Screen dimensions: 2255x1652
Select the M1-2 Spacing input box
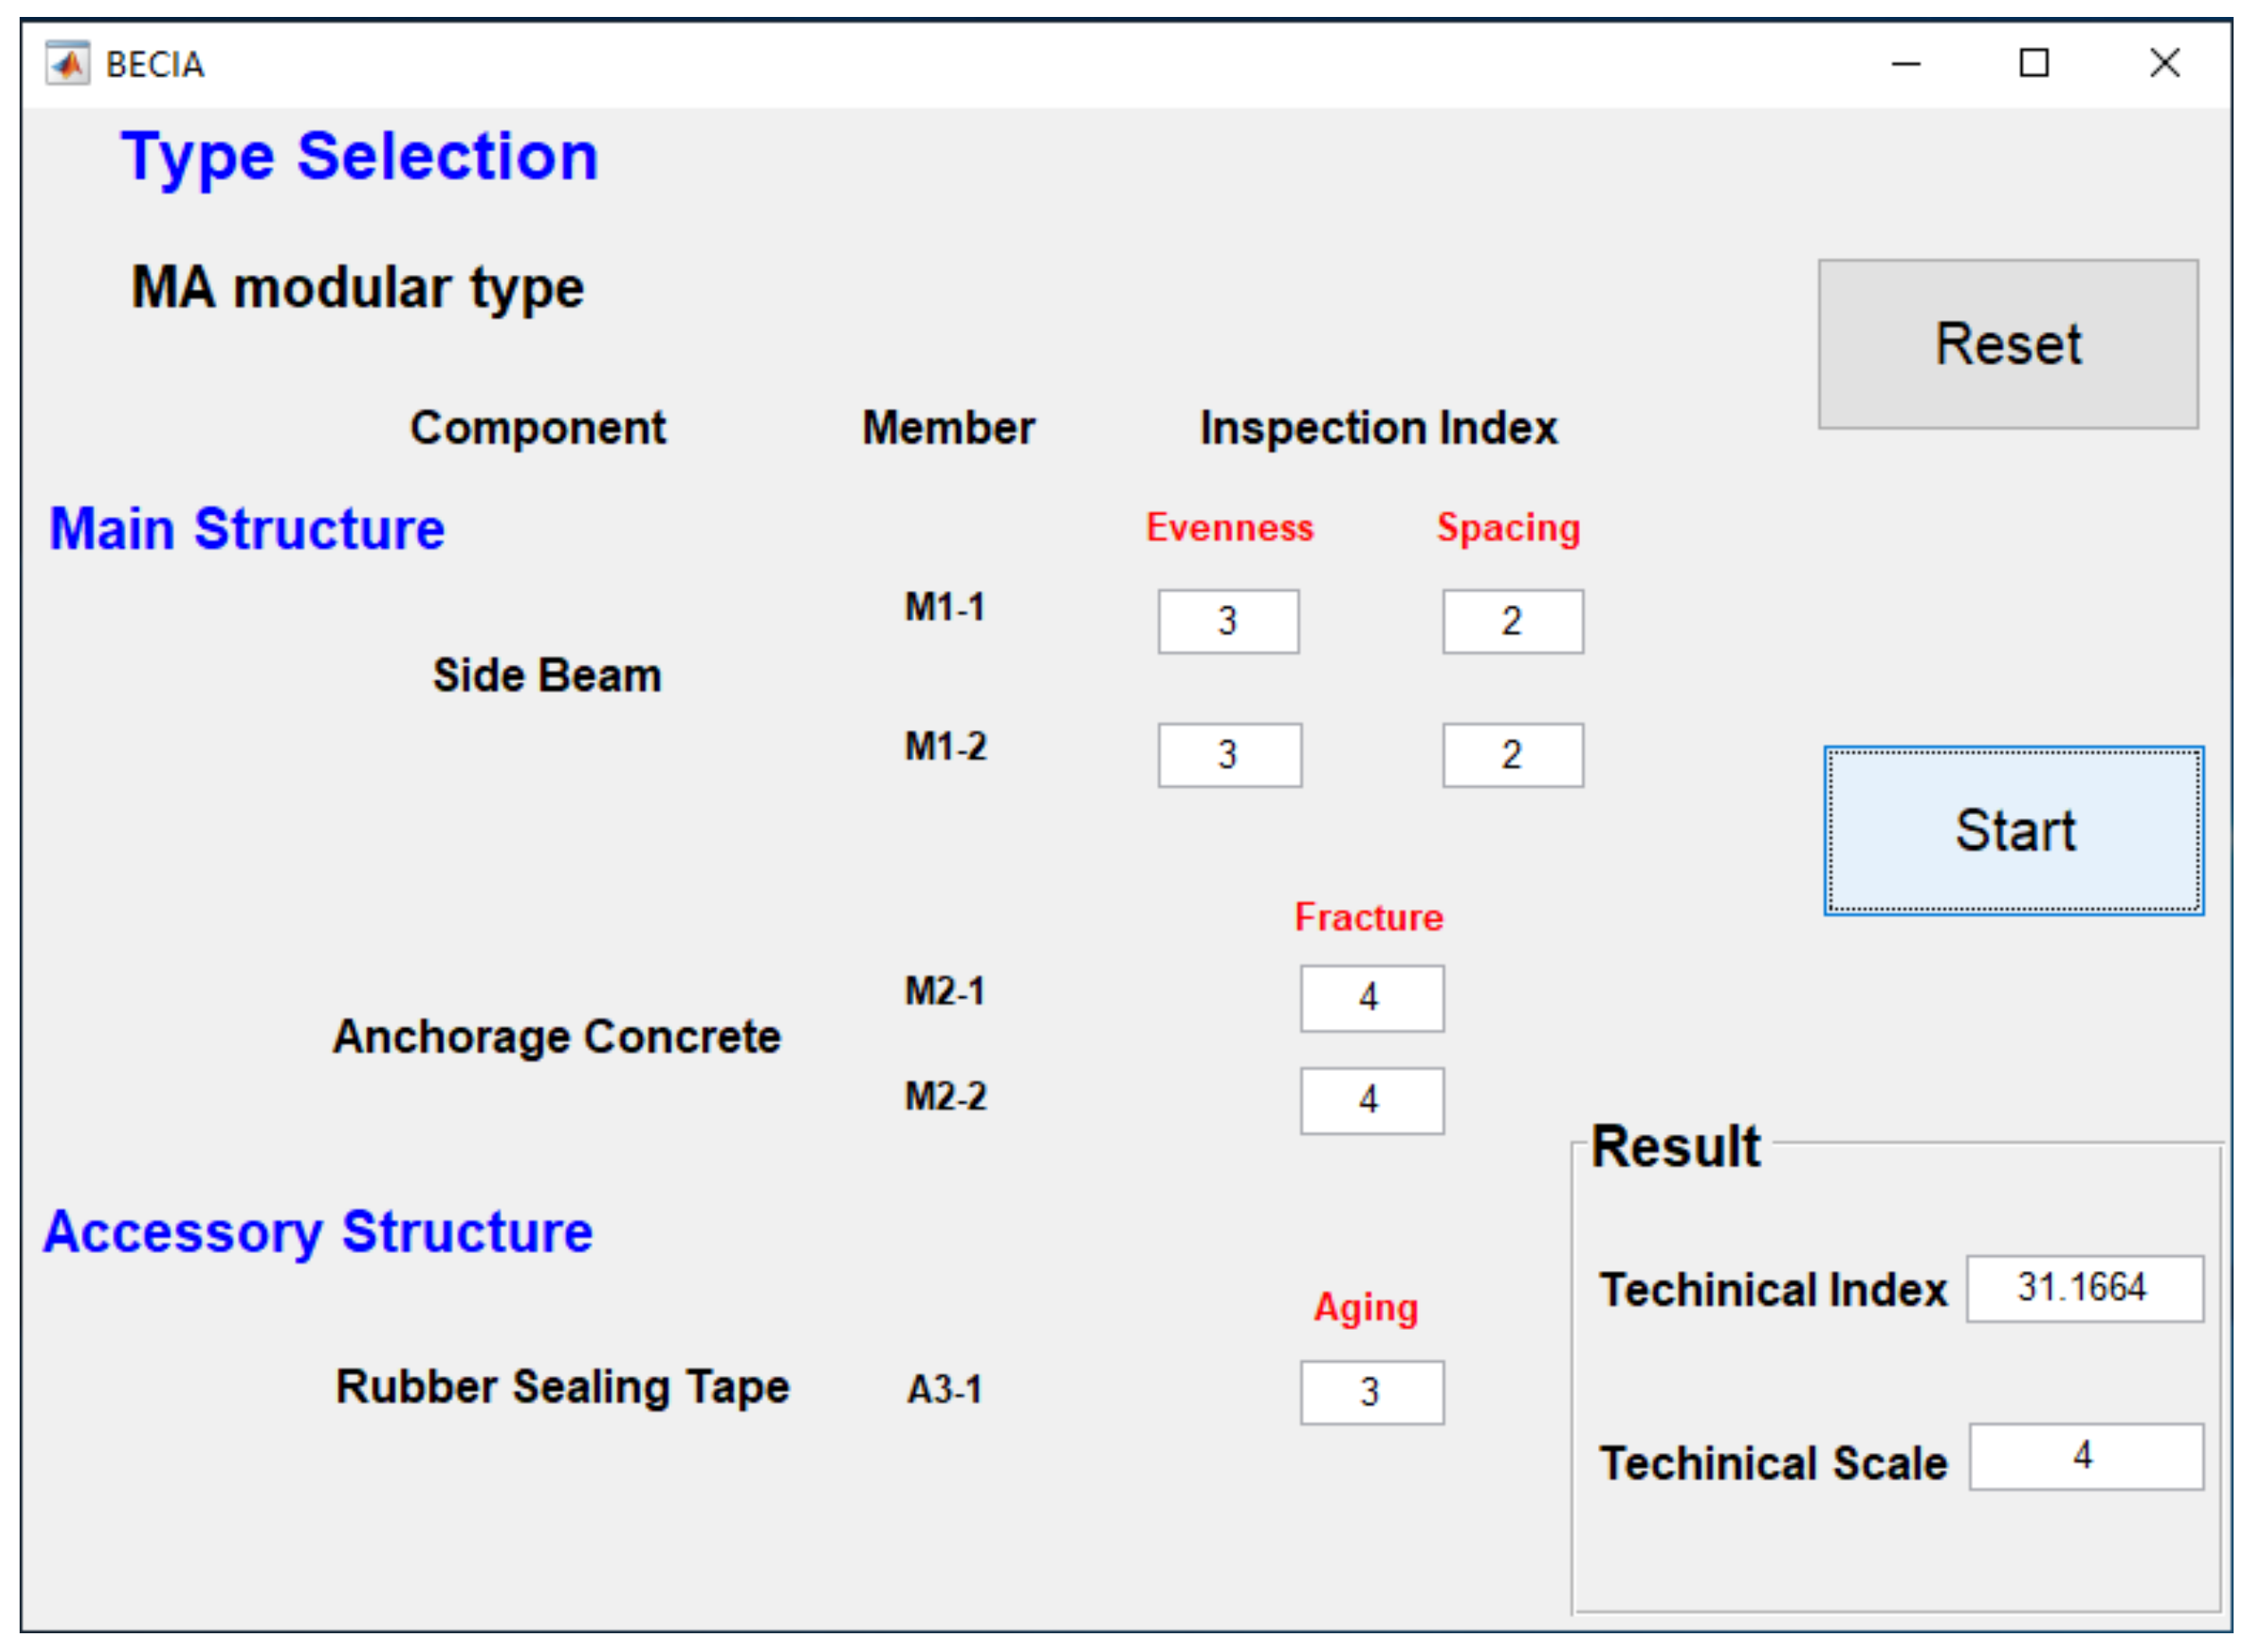pyautogui.click(x=1512, y=755)
